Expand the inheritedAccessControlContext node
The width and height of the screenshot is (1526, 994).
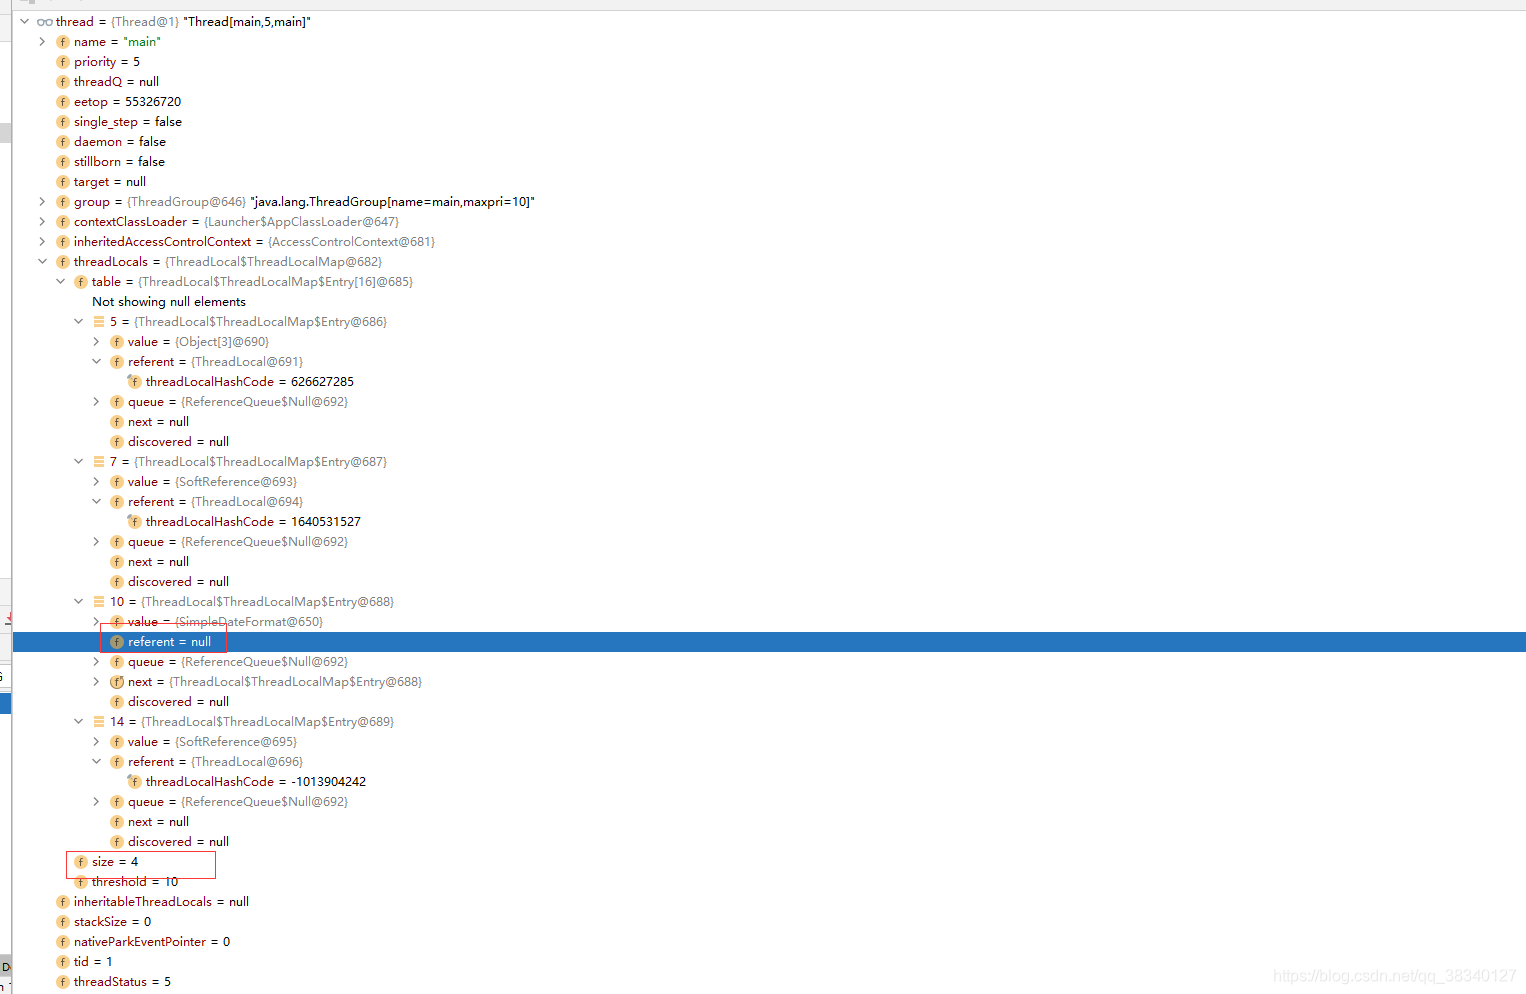click(x=41, y=241)
